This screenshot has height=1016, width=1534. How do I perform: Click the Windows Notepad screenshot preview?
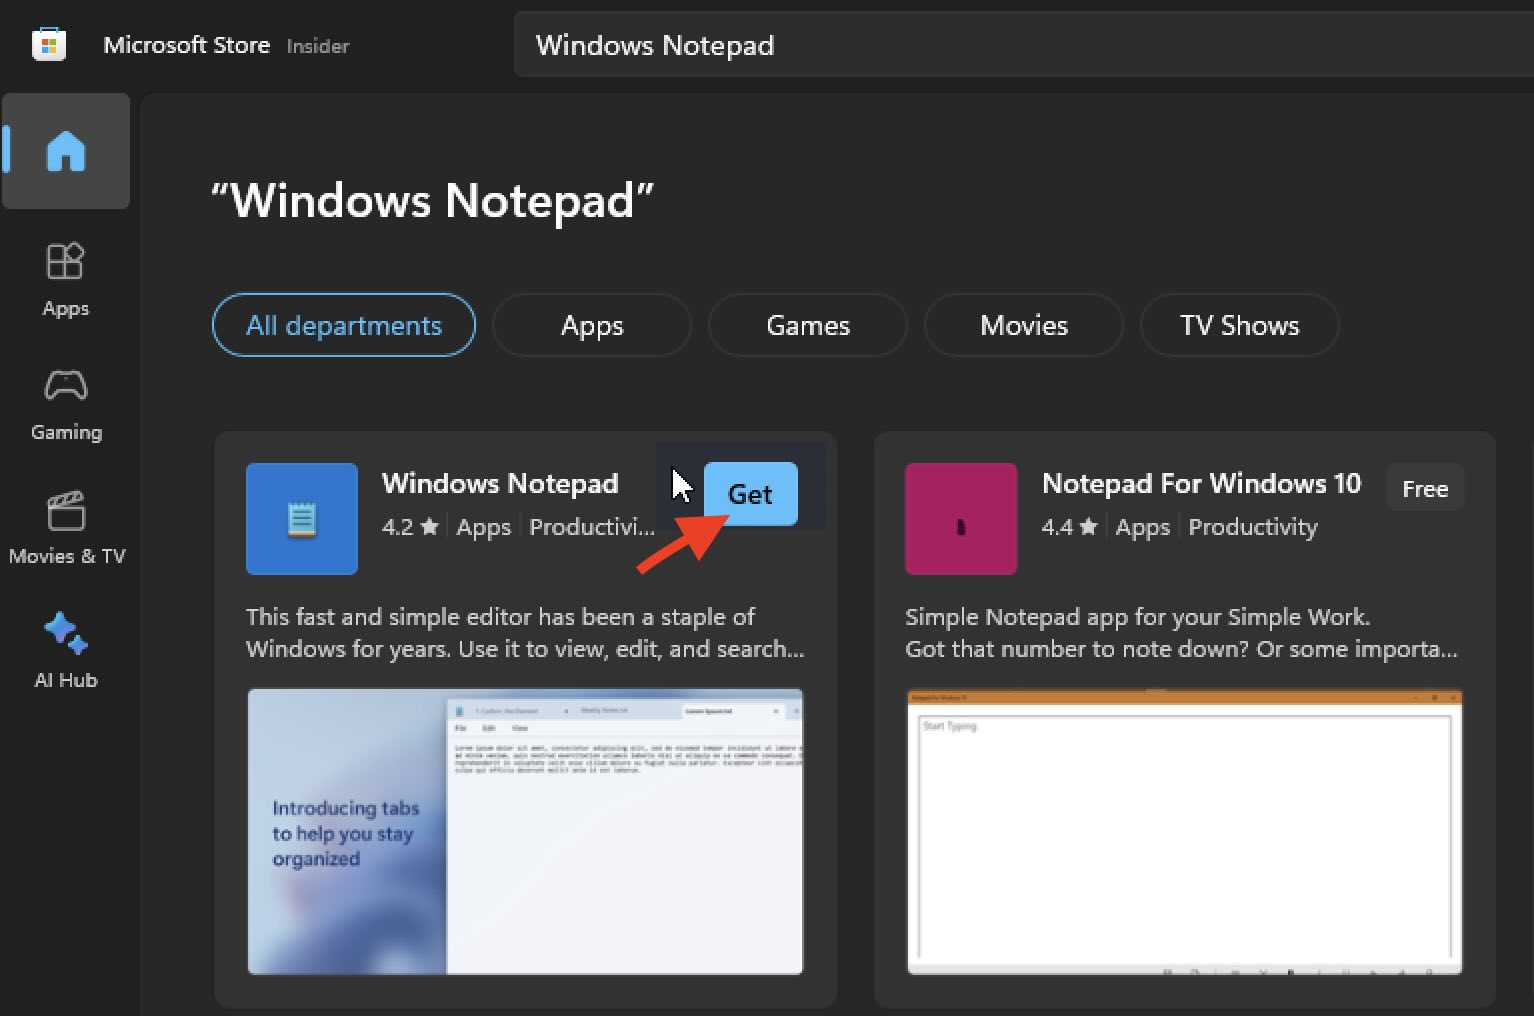coord(524,831)
